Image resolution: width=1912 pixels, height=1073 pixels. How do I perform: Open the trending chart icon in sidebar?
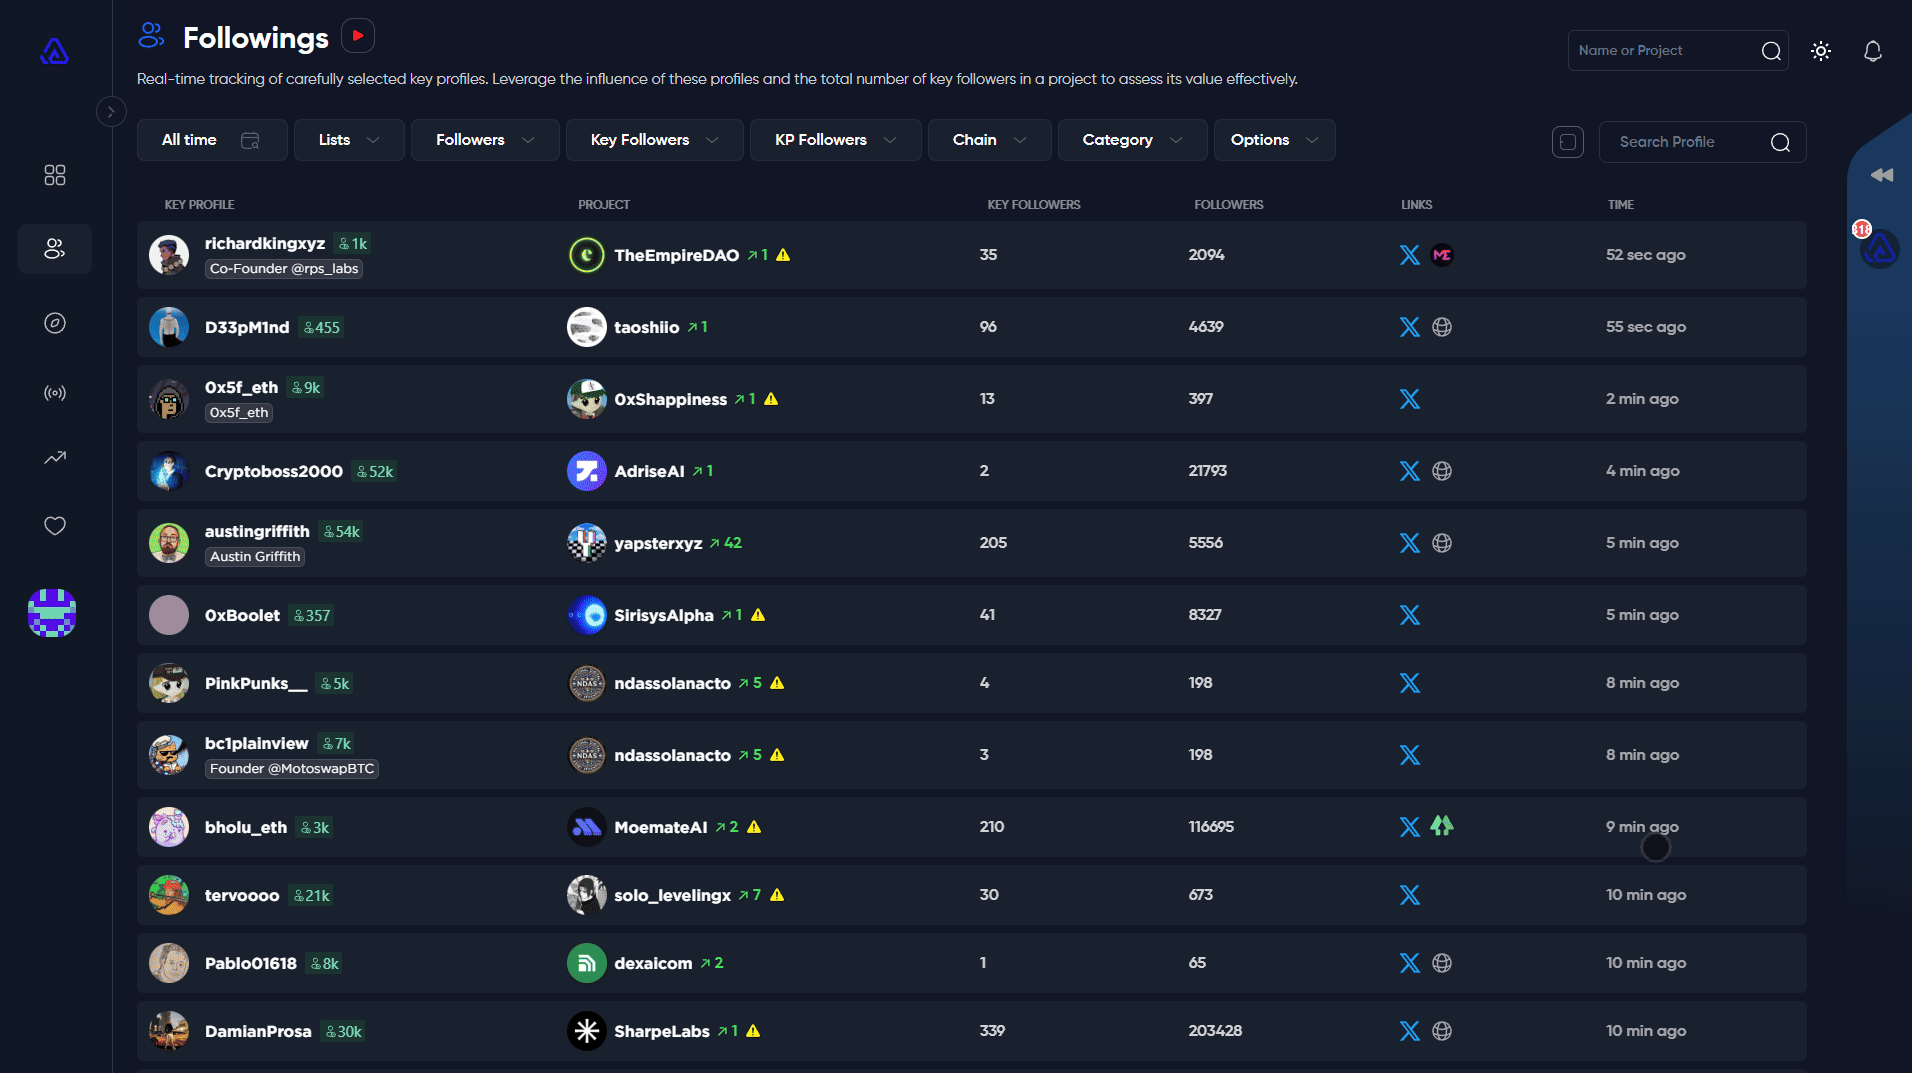click(55, 458)
